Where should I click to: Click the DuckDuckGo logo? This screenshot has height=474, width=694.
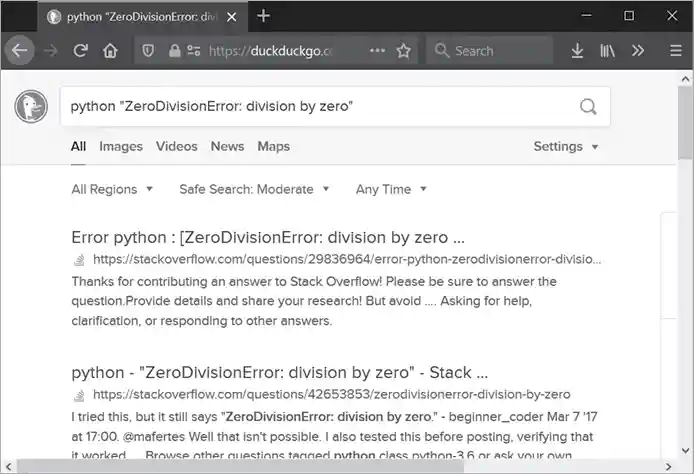tap(32, 106)
